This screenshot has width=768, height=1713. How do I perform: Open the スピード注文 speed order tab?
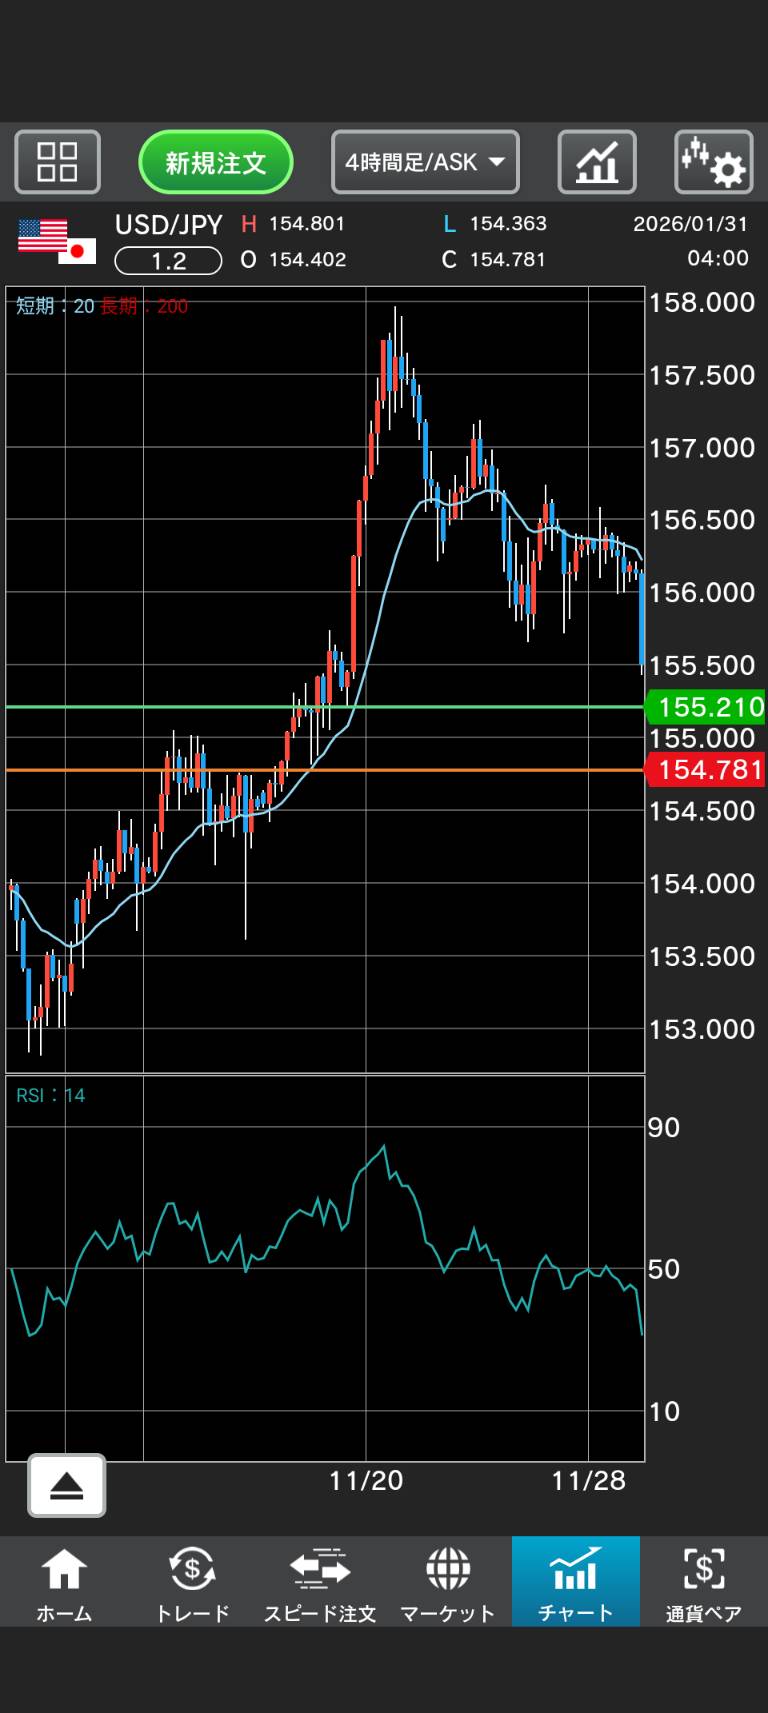[x=320, y=1582]
